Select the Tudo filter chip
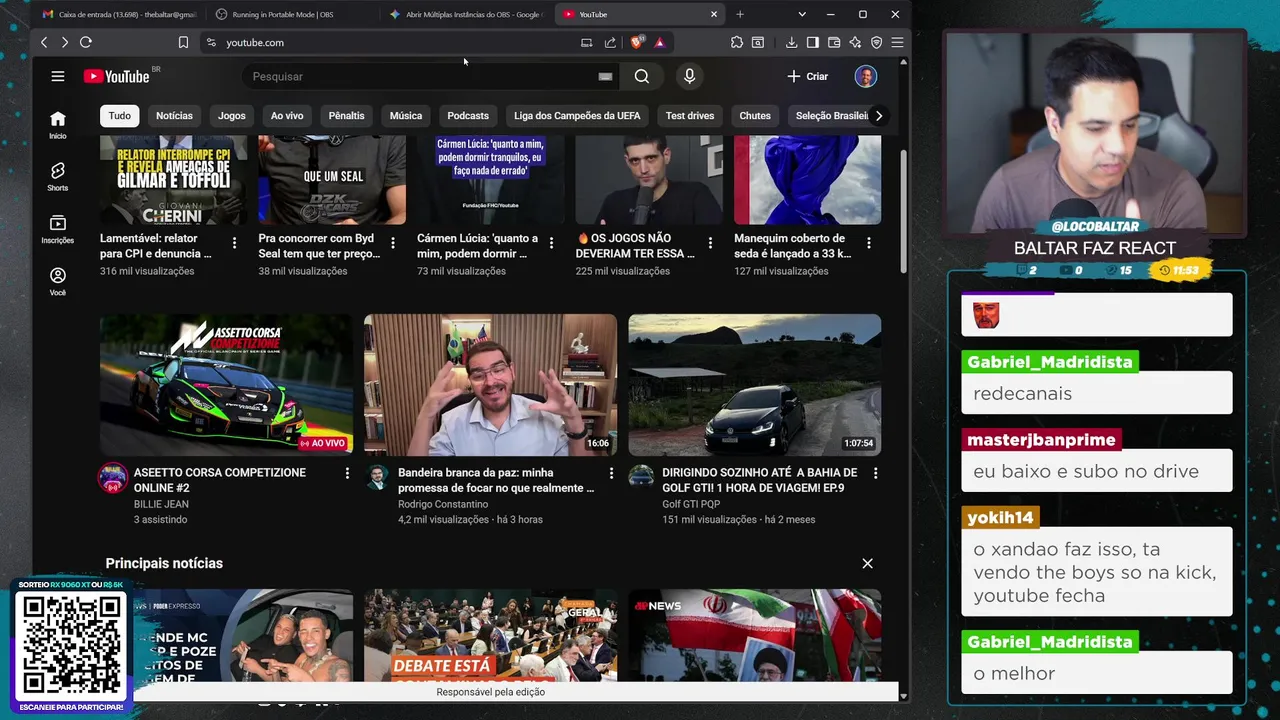The width and height of the screenshot is (1280, 720). 120,115
